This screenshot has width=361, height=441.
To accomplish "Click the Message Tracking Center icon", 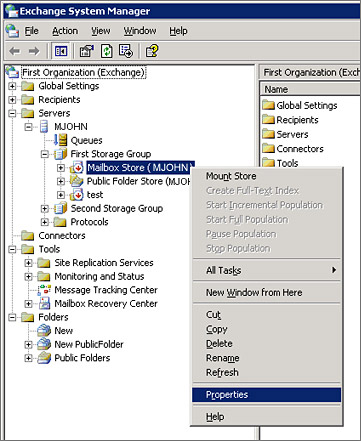I will pyautogui.click(x=44, y=290).
